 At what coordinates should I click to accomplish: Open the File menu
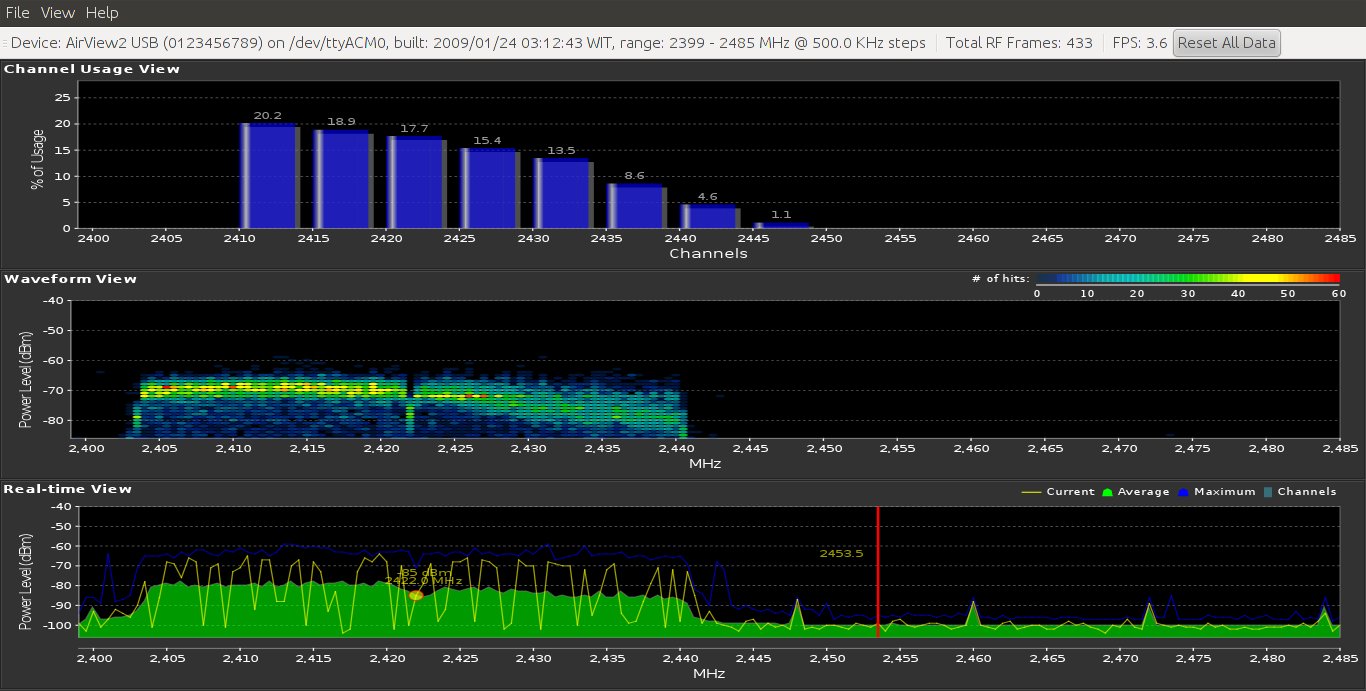point(18,13)
